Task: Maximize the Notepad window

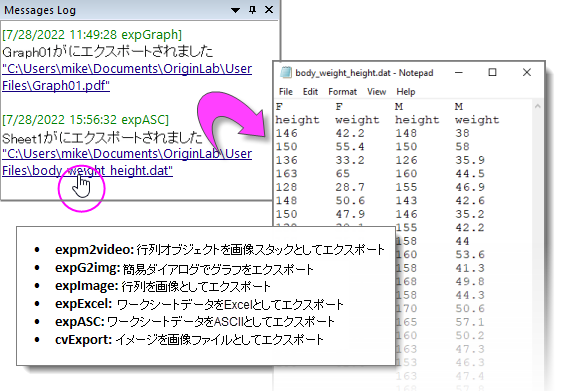Action: pos(492,72)
